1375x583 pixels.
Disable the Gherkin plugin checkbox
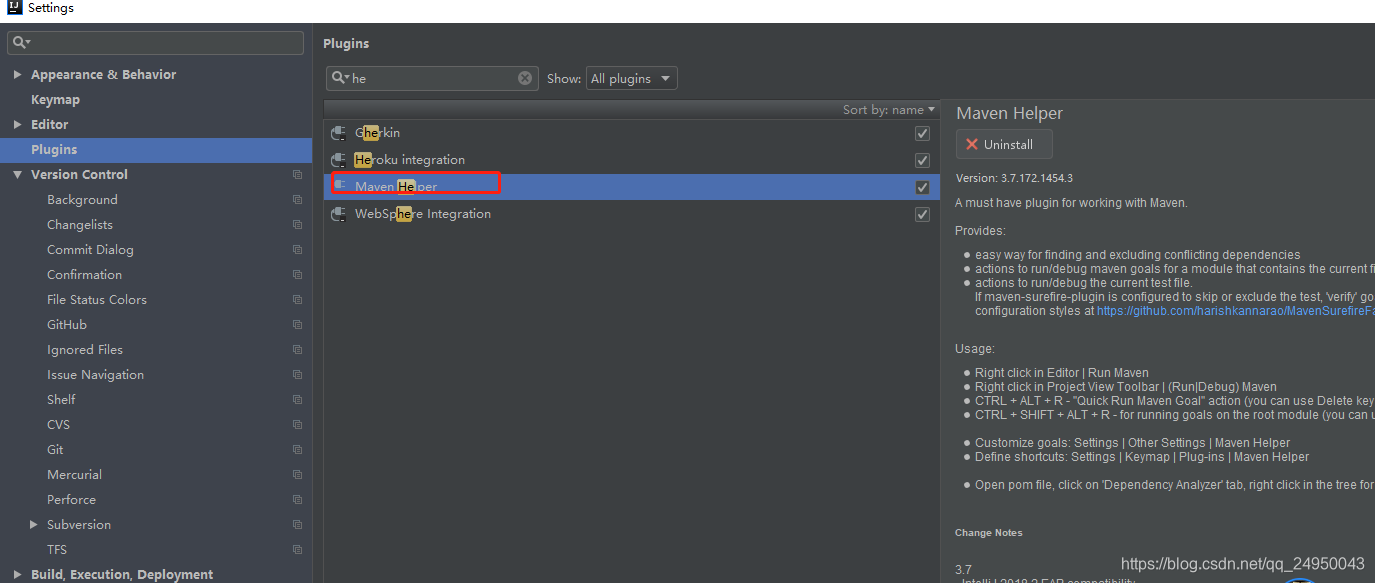(921, 133)
